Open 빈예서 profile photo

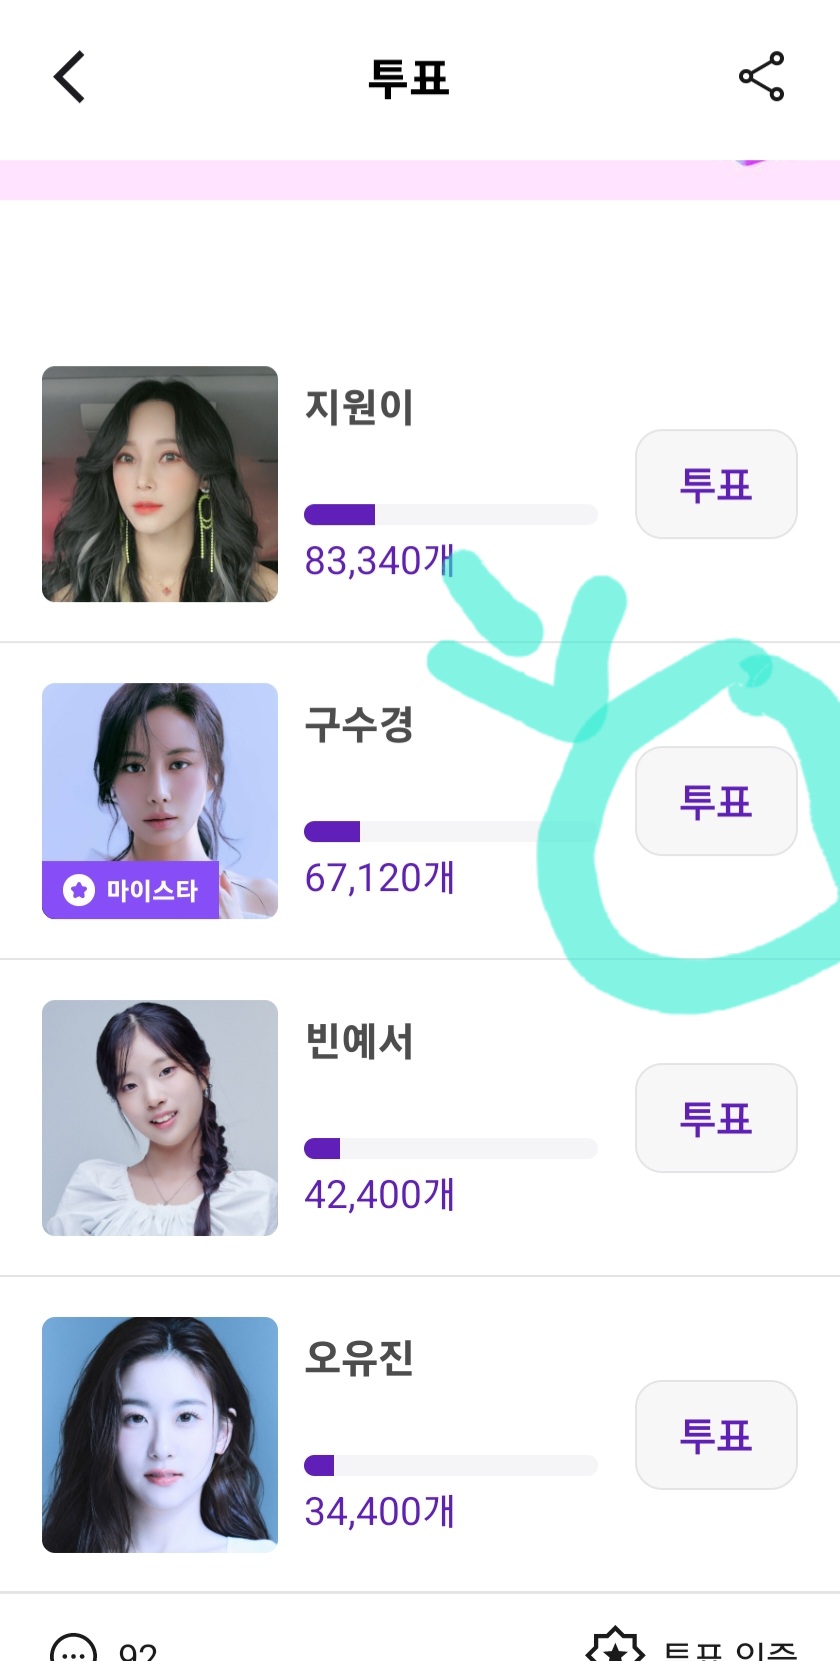point(160,1118)
